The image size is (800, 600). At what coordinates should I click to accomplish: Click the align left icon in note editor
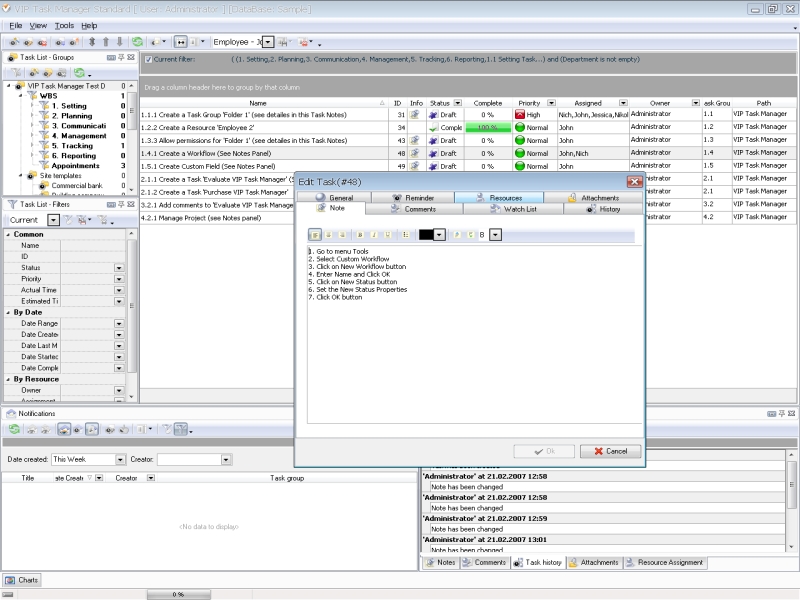316,235
